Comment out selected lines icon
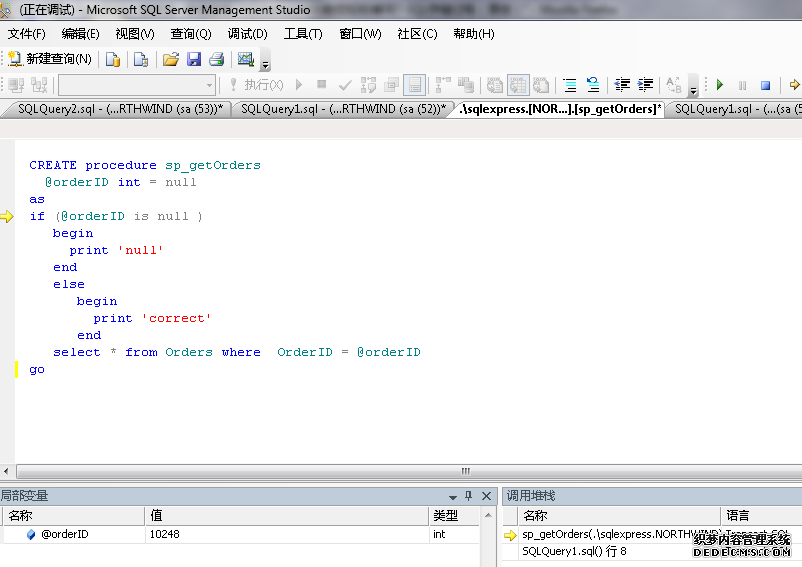This screenshot has width=802, height=567. pos(569,85)
